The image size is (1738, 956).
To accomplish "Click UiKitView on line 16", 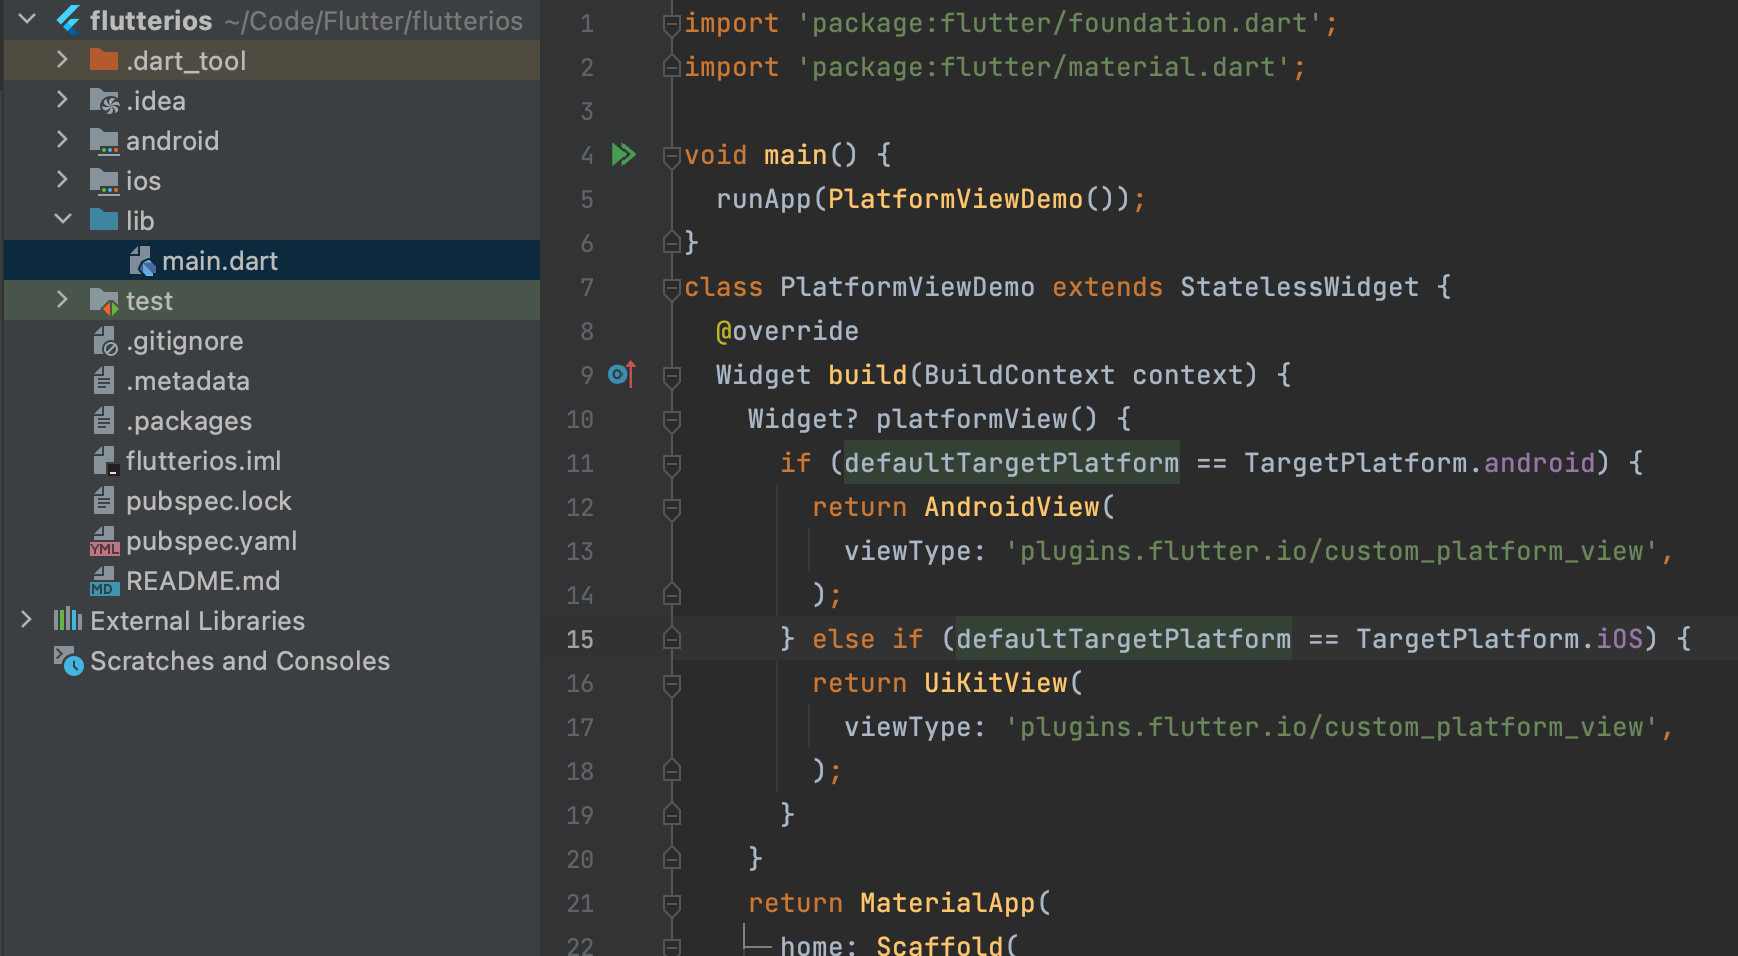I will 995,683.
